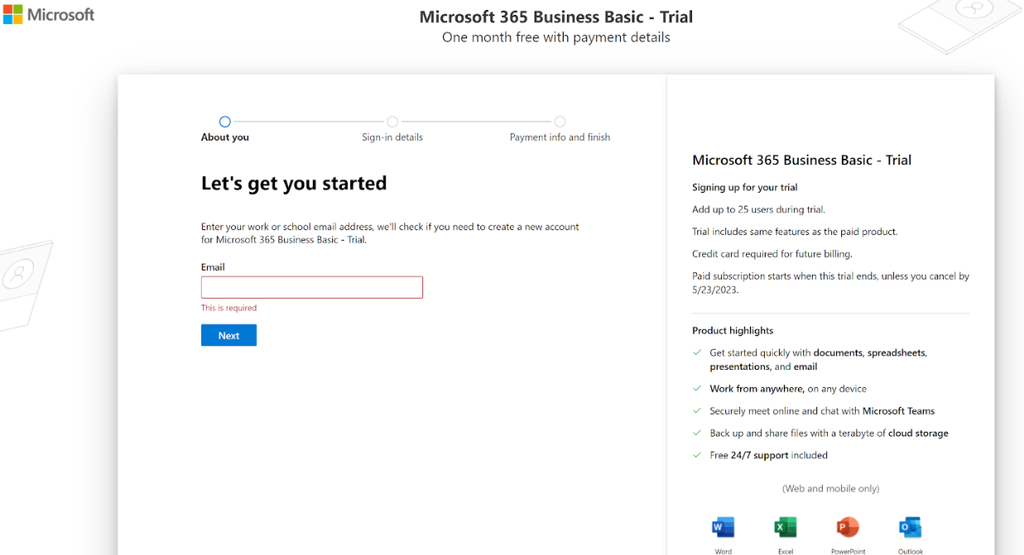Click 'Back up and share files' text
This screenshot has width=1024, height=555.
(x=829, y=433)
